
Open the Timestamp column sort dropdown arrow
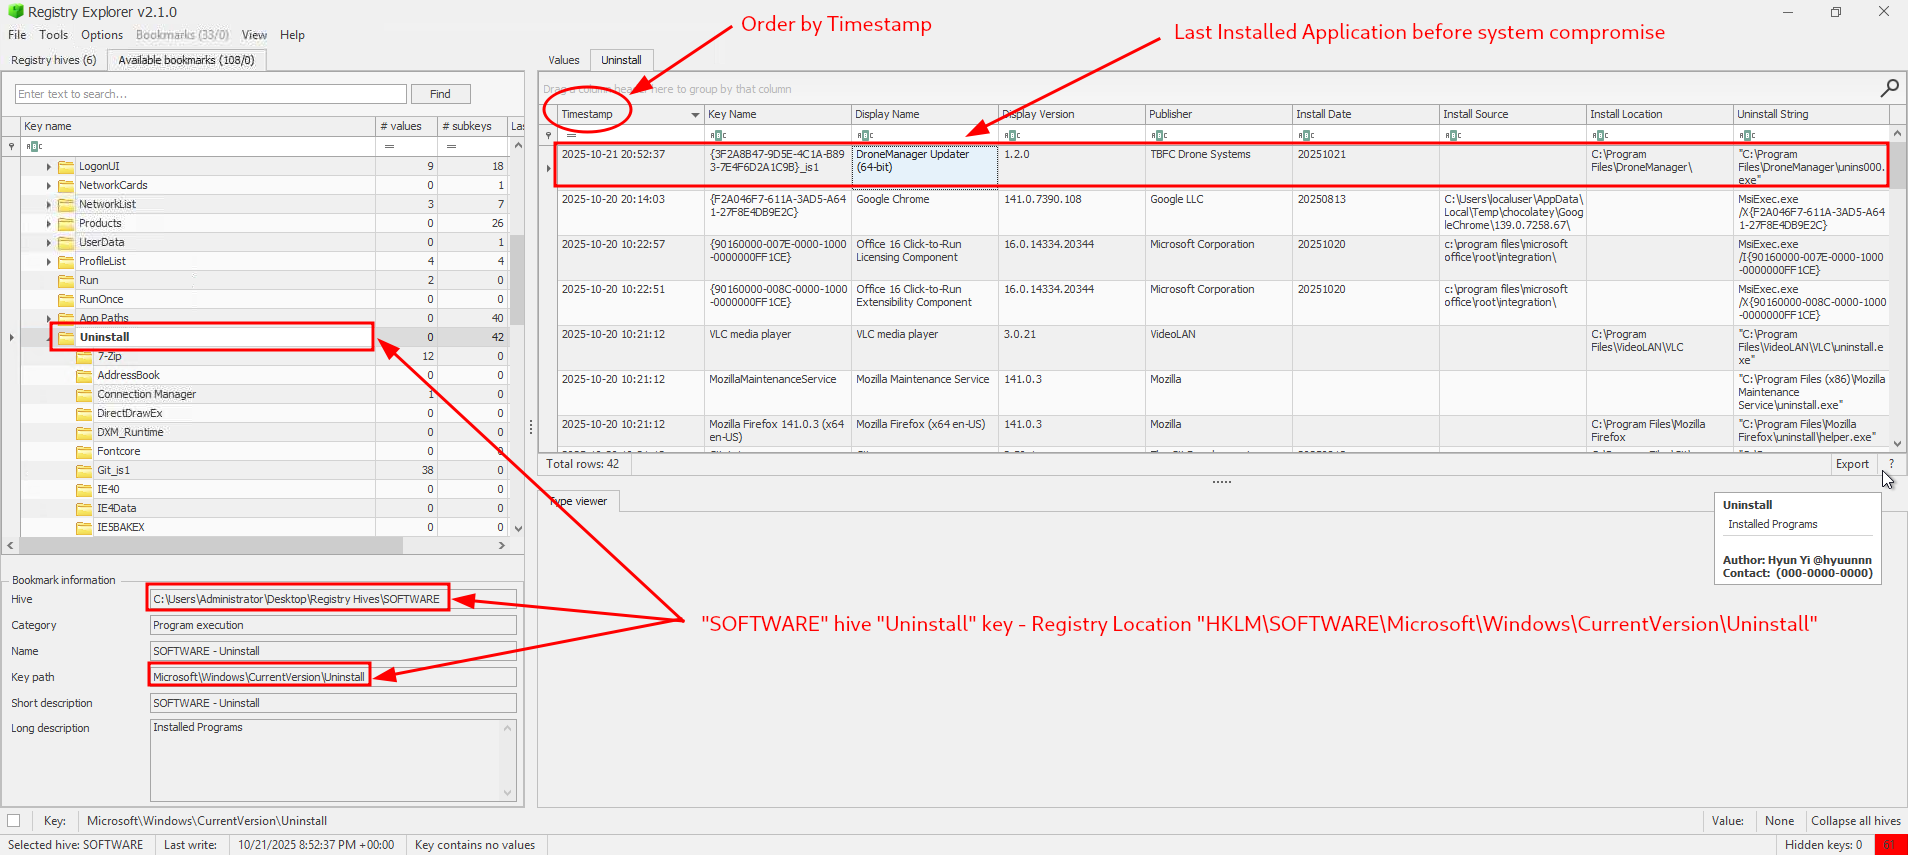pos(695,115)
